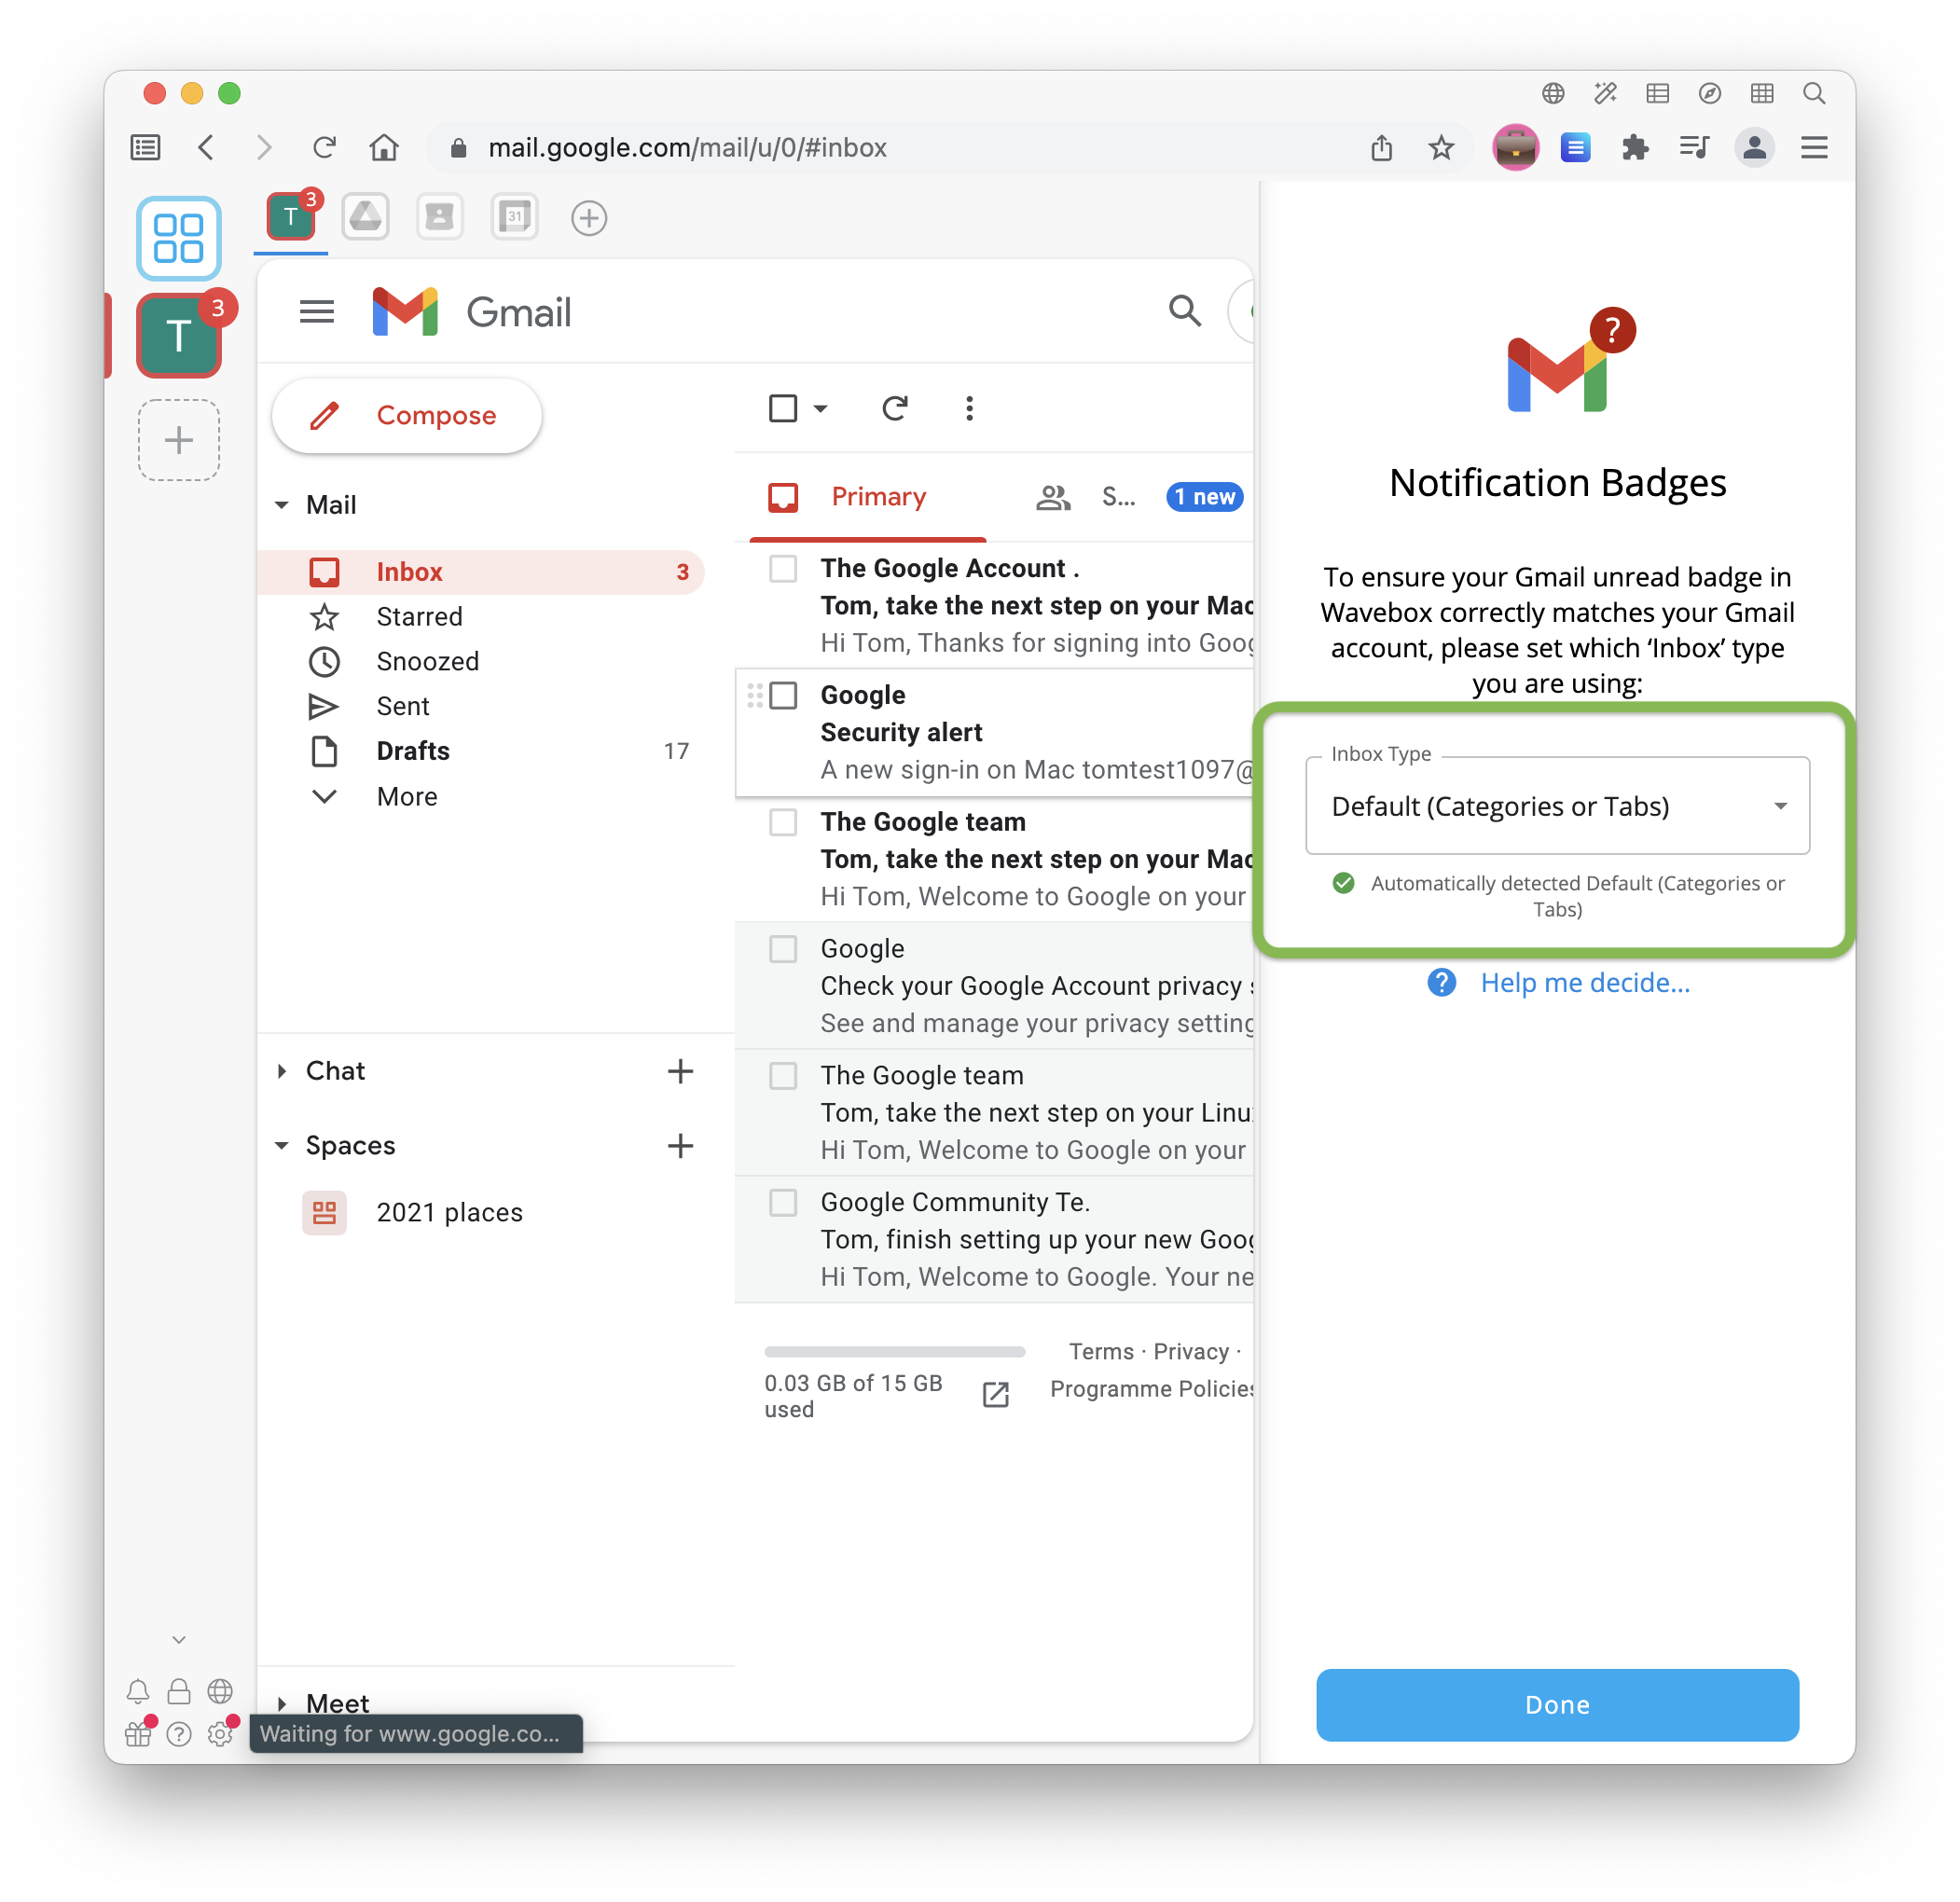Toggle the select all emails checkbox

[x=784, y=409]
